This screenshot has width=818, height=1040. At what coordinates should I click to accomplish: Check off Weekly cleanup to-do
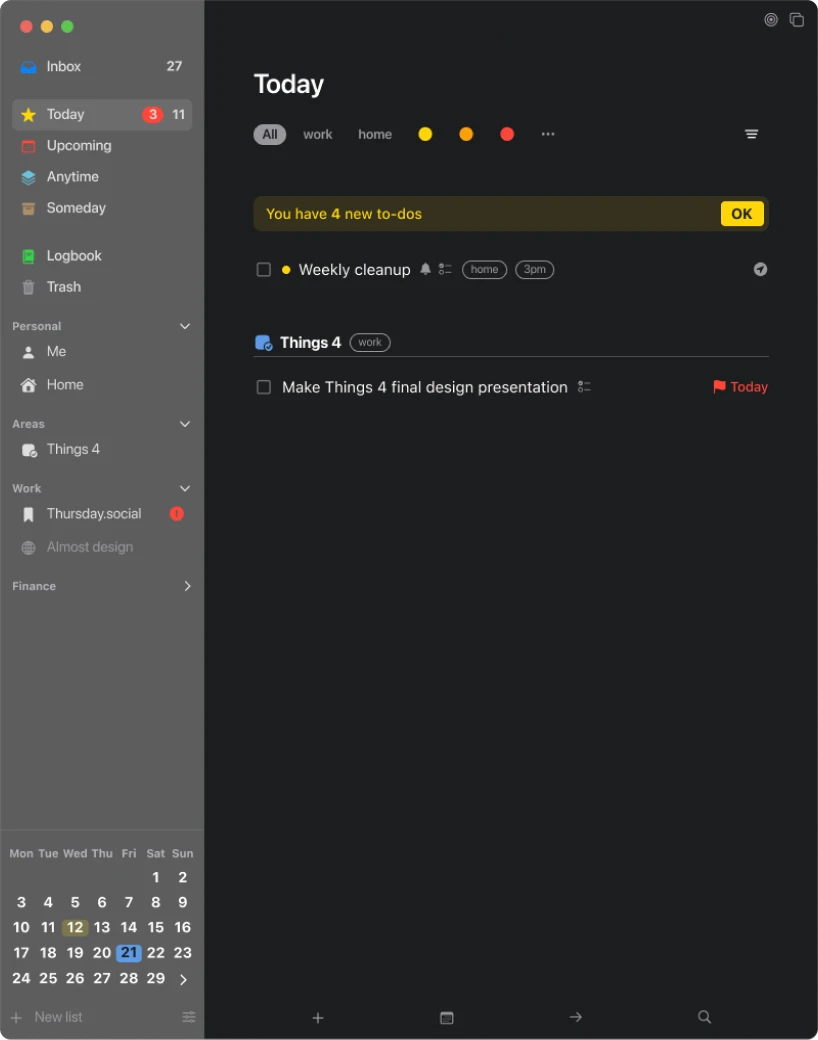pos(263,269)
